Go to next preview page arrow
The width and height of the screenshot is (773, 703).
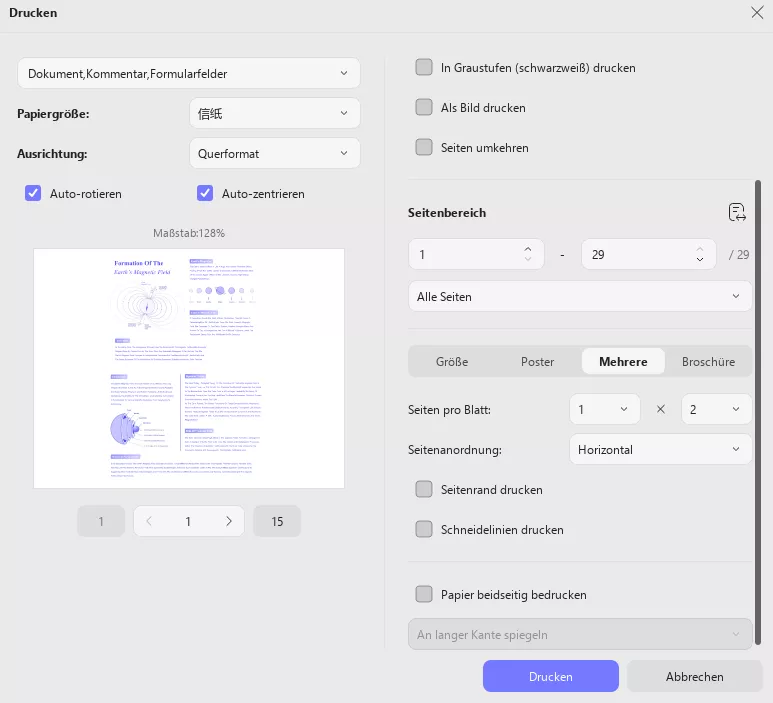(229, 521)
